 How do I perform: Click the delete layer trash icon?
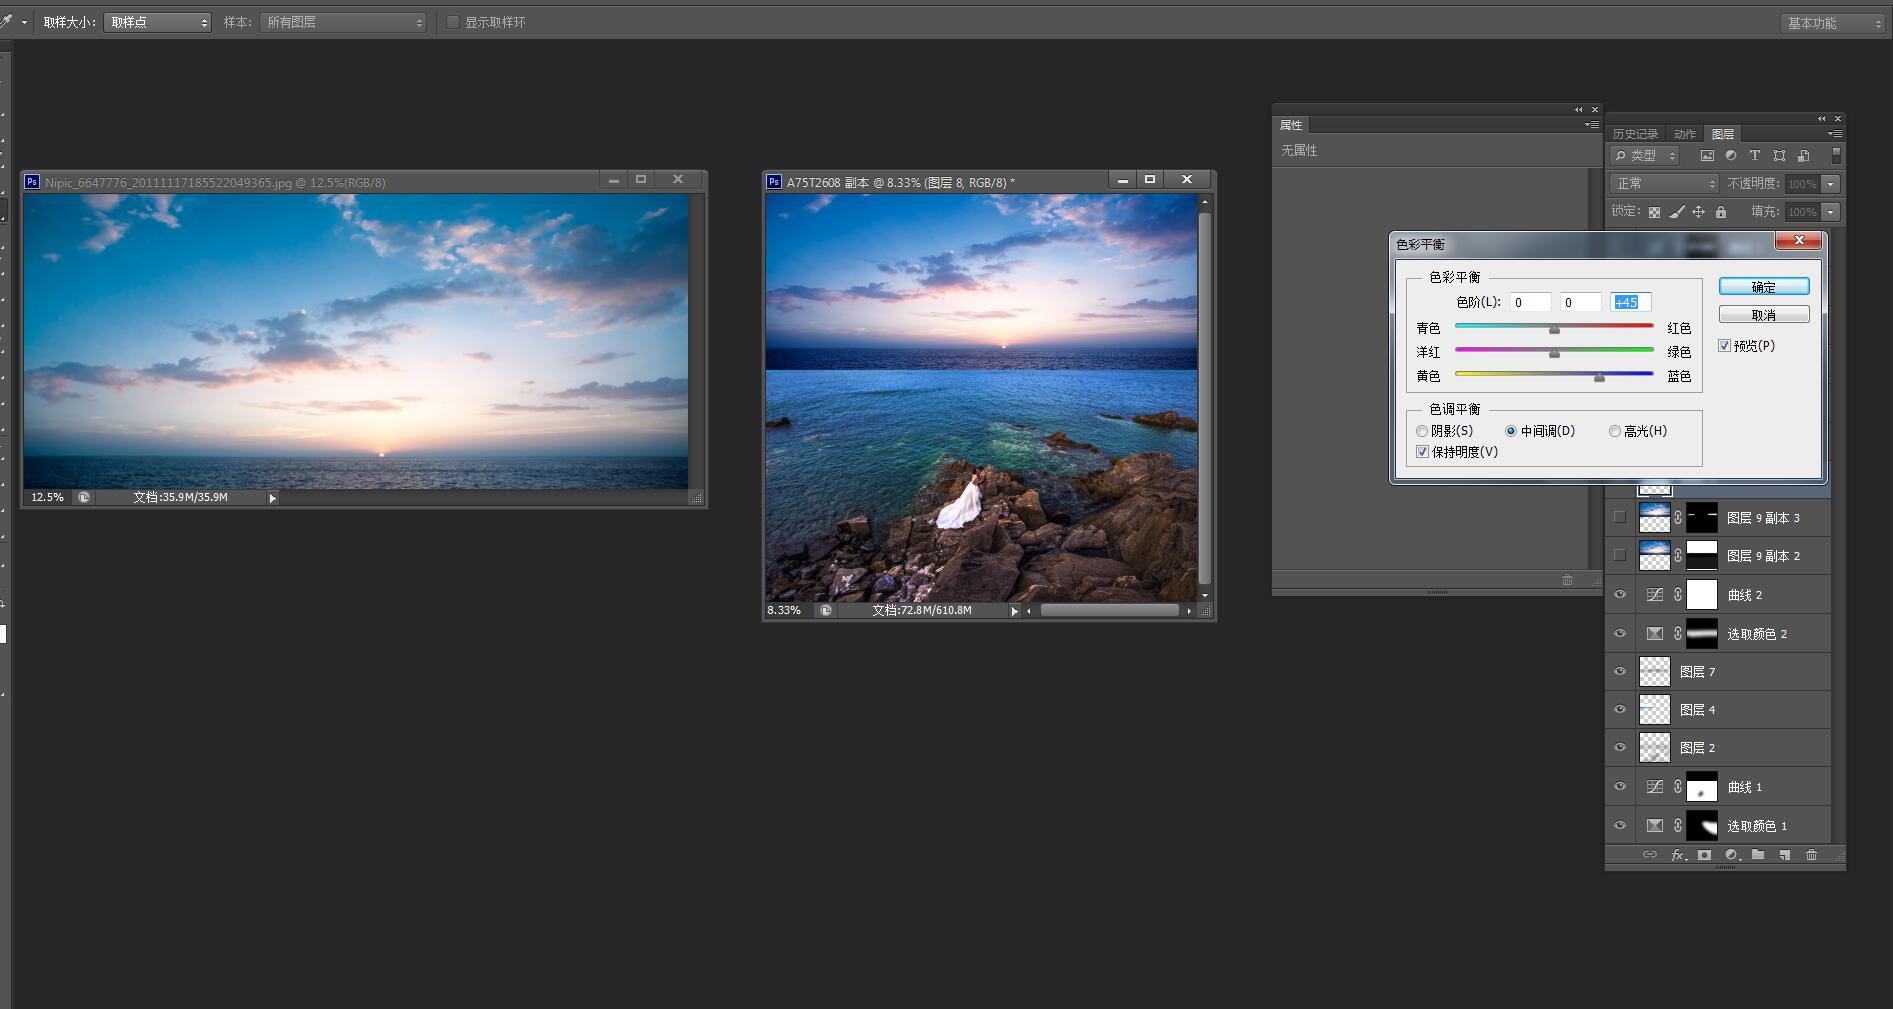point(1811,855)
